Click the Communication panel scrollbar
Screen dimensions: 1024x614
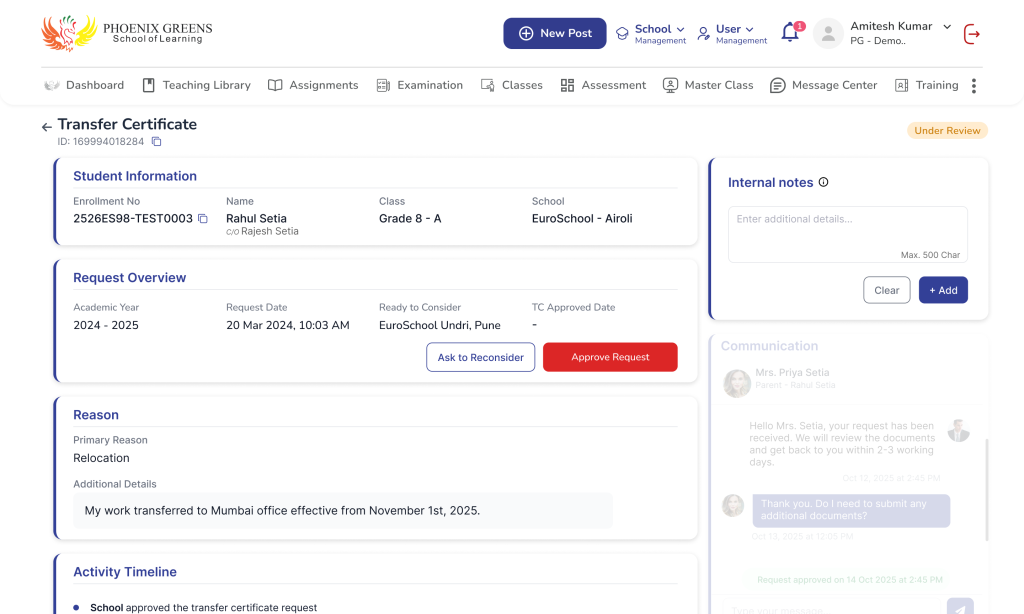987,490
